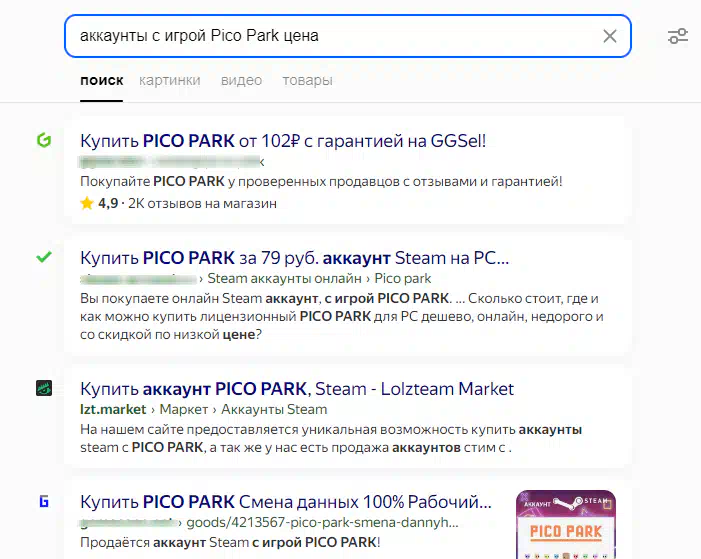This screenshot has height=559, width=701.
Task: Click the Покупайте PICO PARK у проверенных продавцов snippet
Action: [321, 182]
